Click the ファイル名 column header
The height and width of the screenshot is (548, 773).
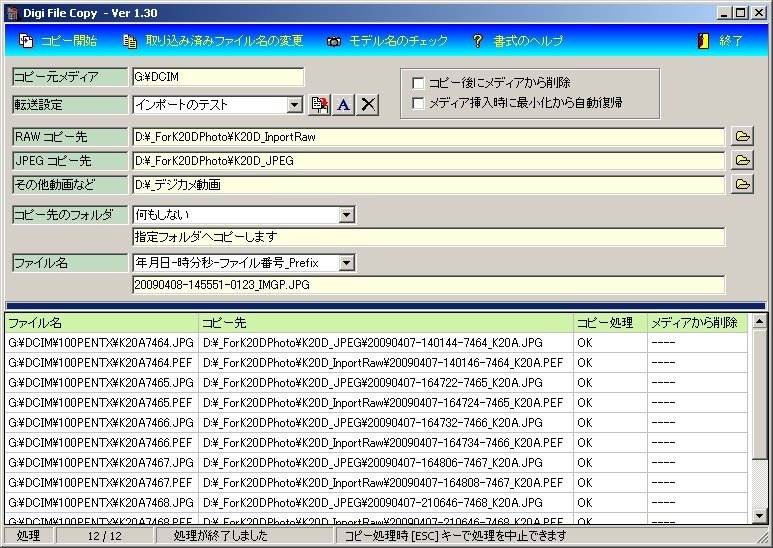pyautogui.click(x=102, y=323)
